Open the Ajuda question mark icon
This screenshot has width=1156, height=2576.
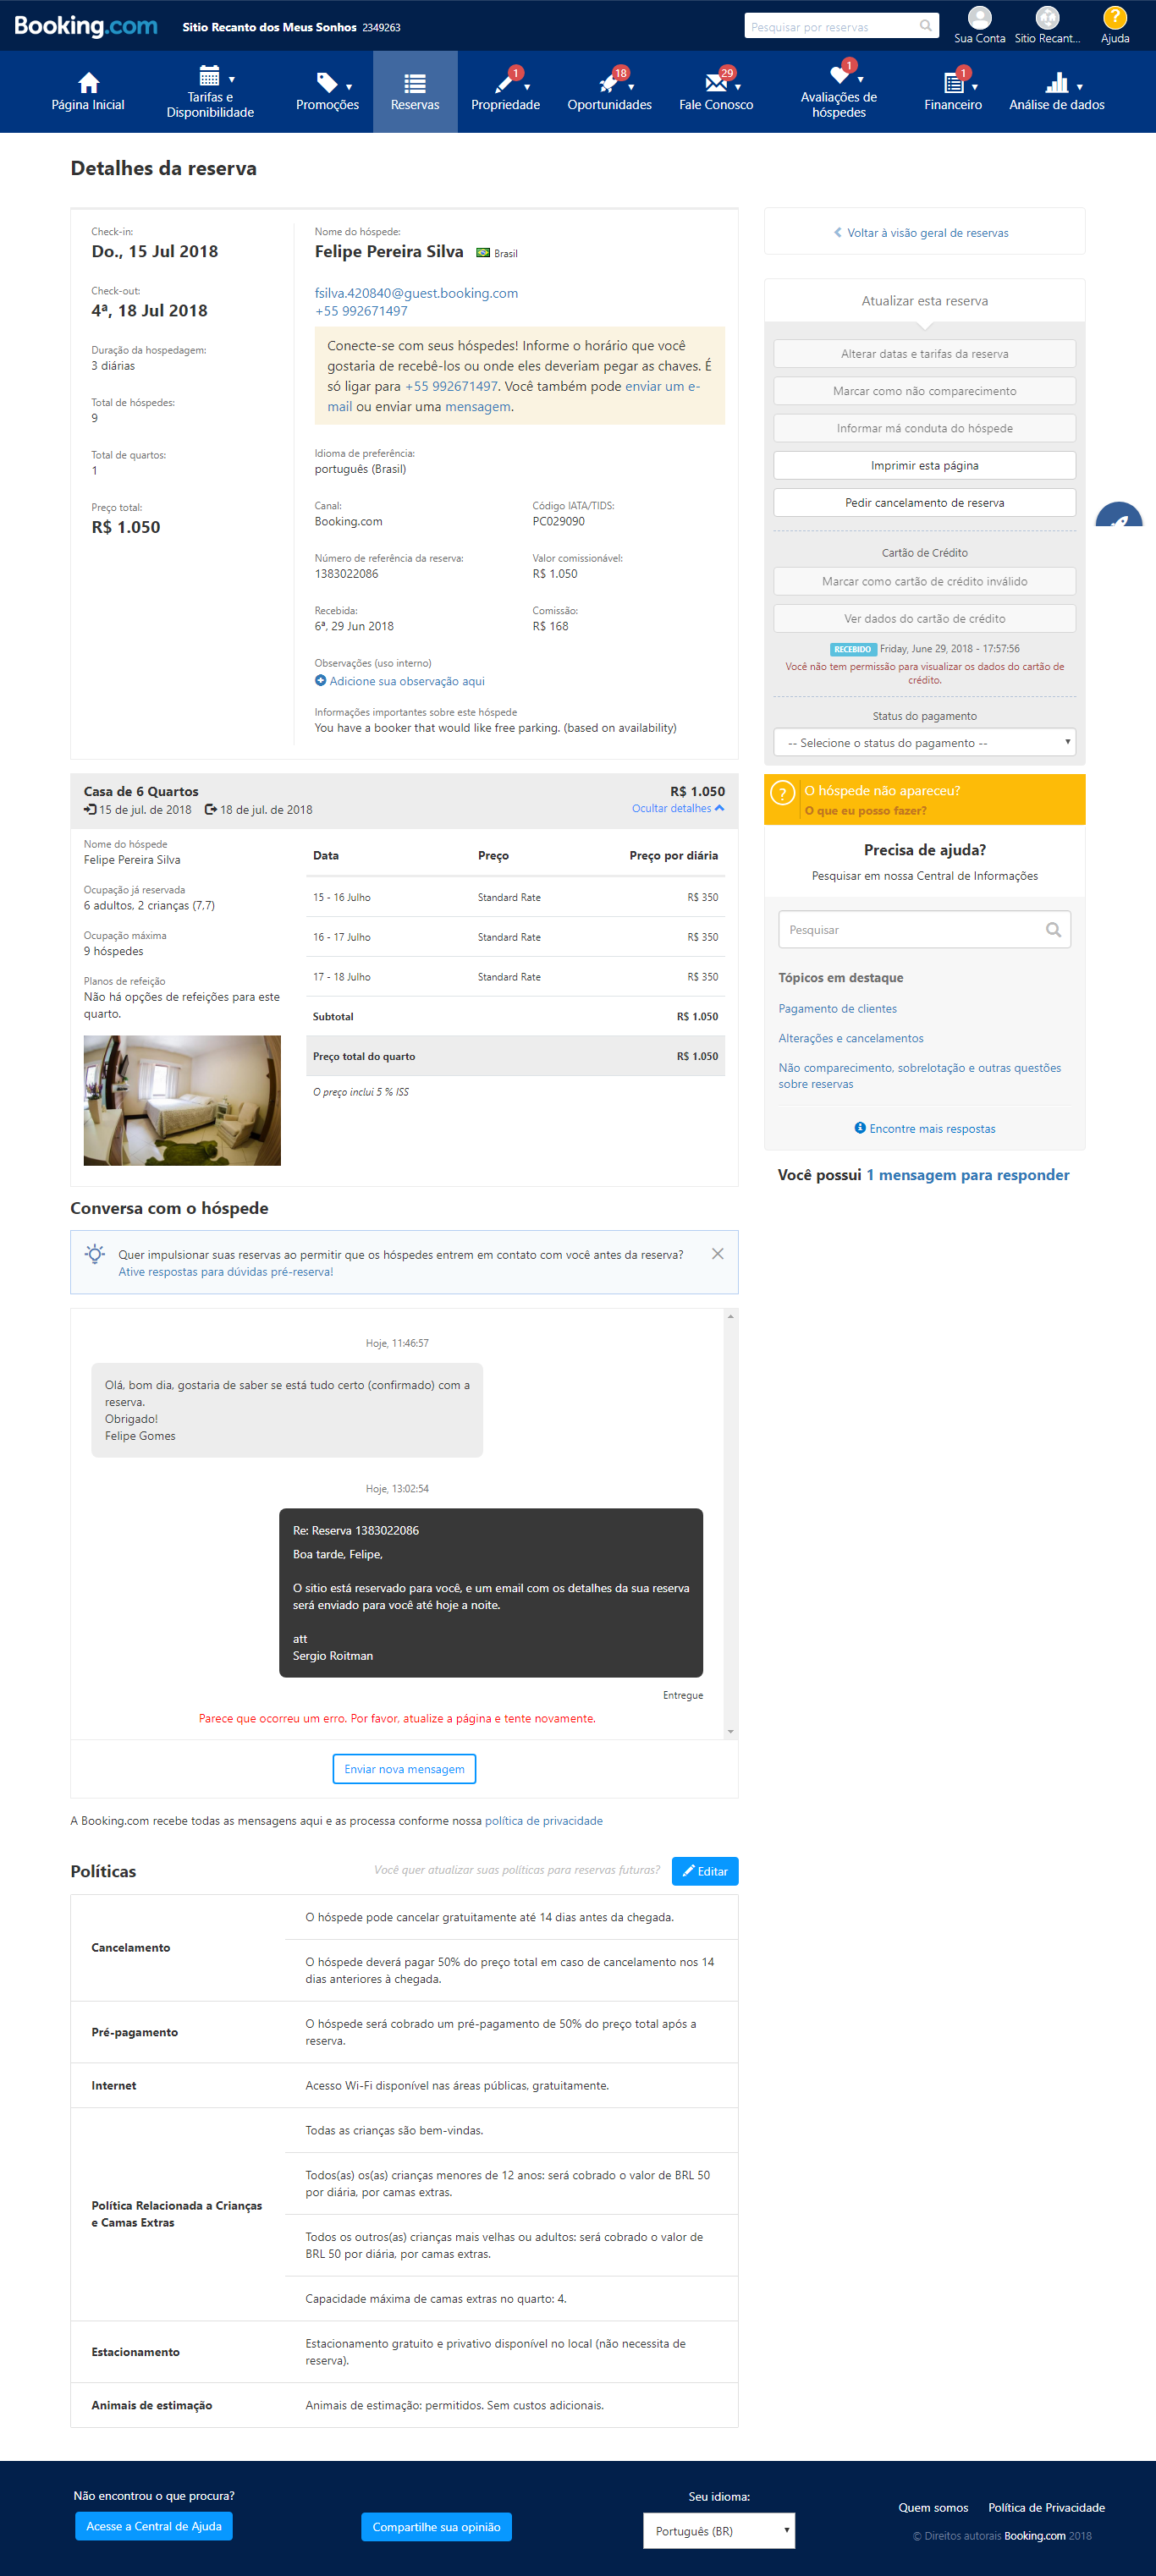pos(1114,18)
